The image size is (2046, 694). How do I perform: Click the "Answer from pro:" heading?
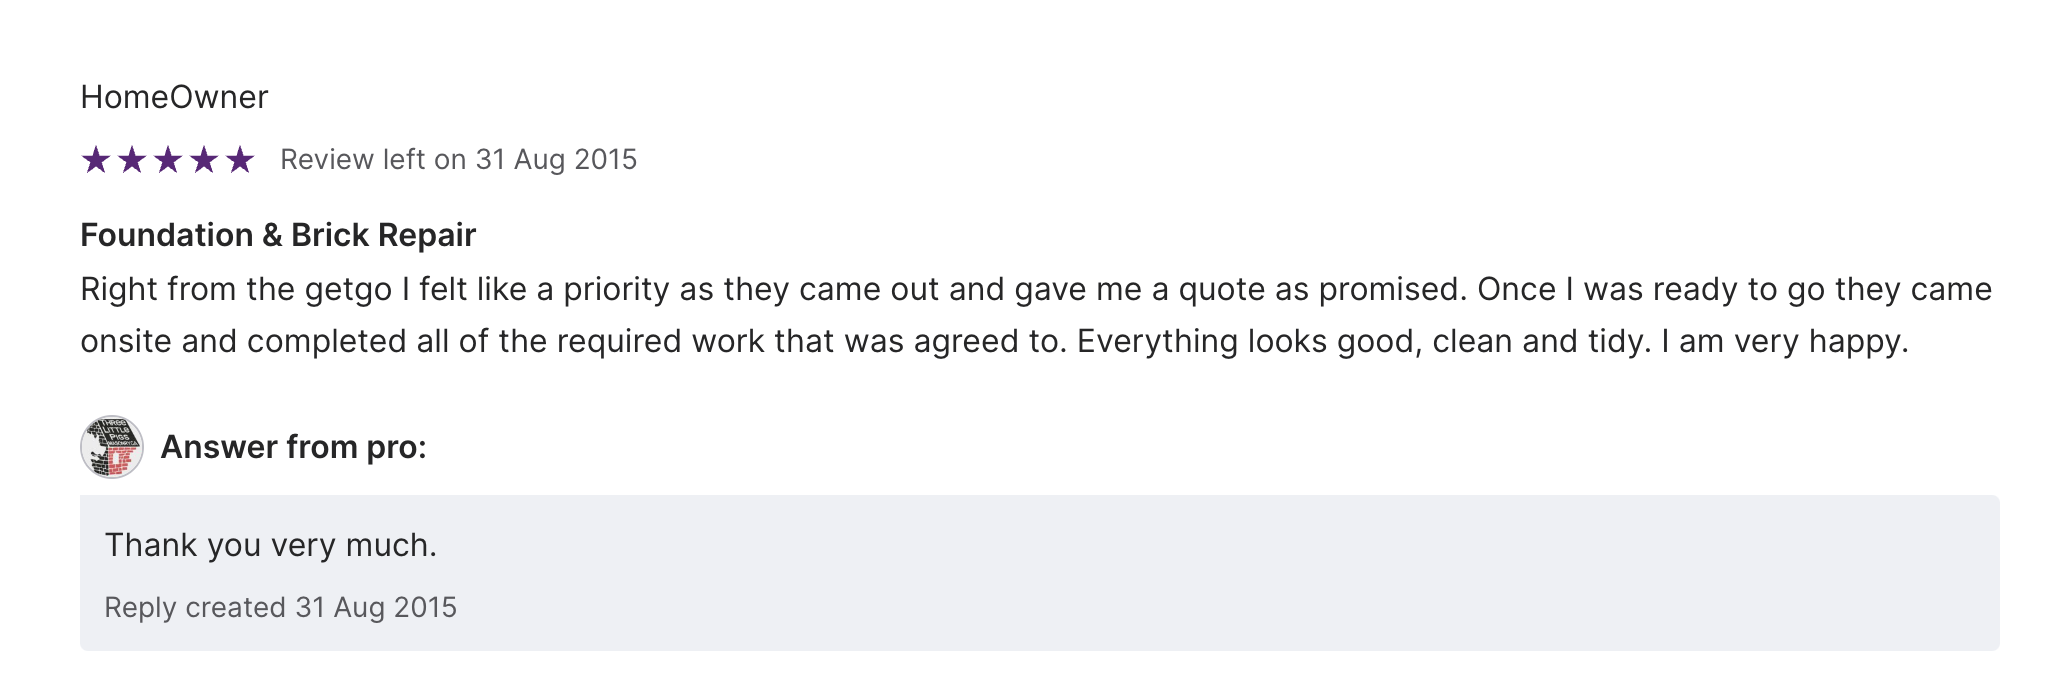point(293,447)
